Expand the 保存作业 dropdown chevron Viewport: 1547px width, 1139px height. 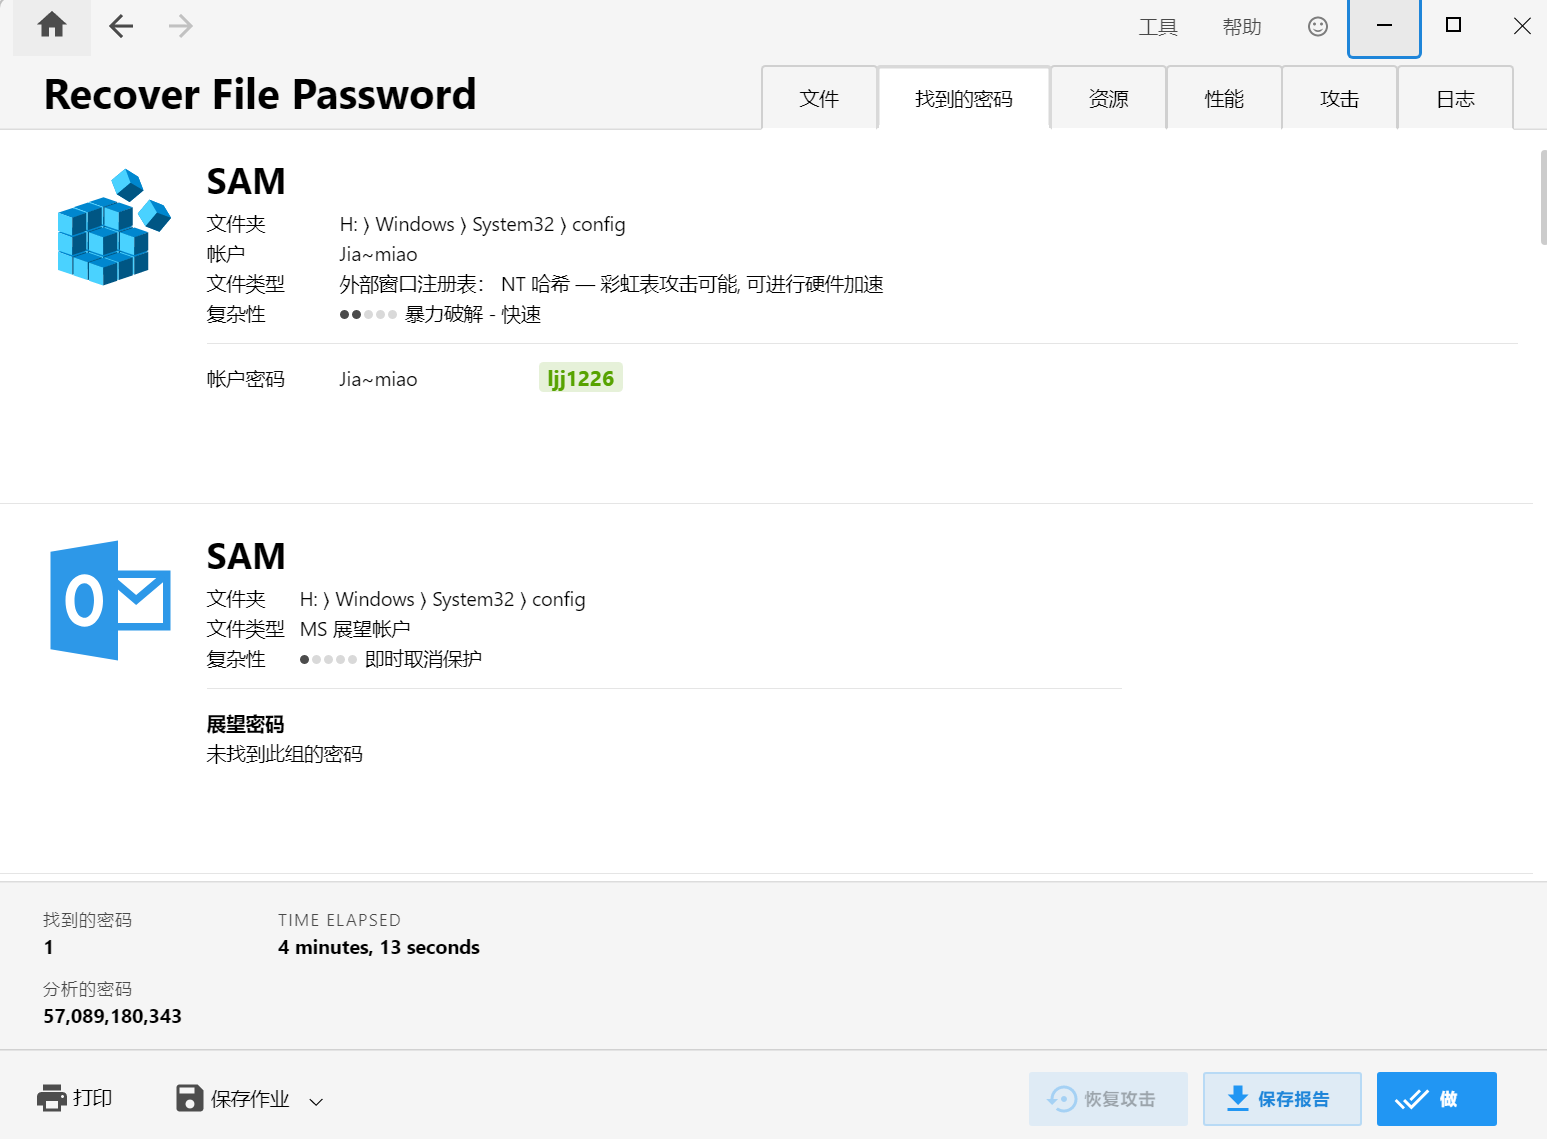[316, 1102]
